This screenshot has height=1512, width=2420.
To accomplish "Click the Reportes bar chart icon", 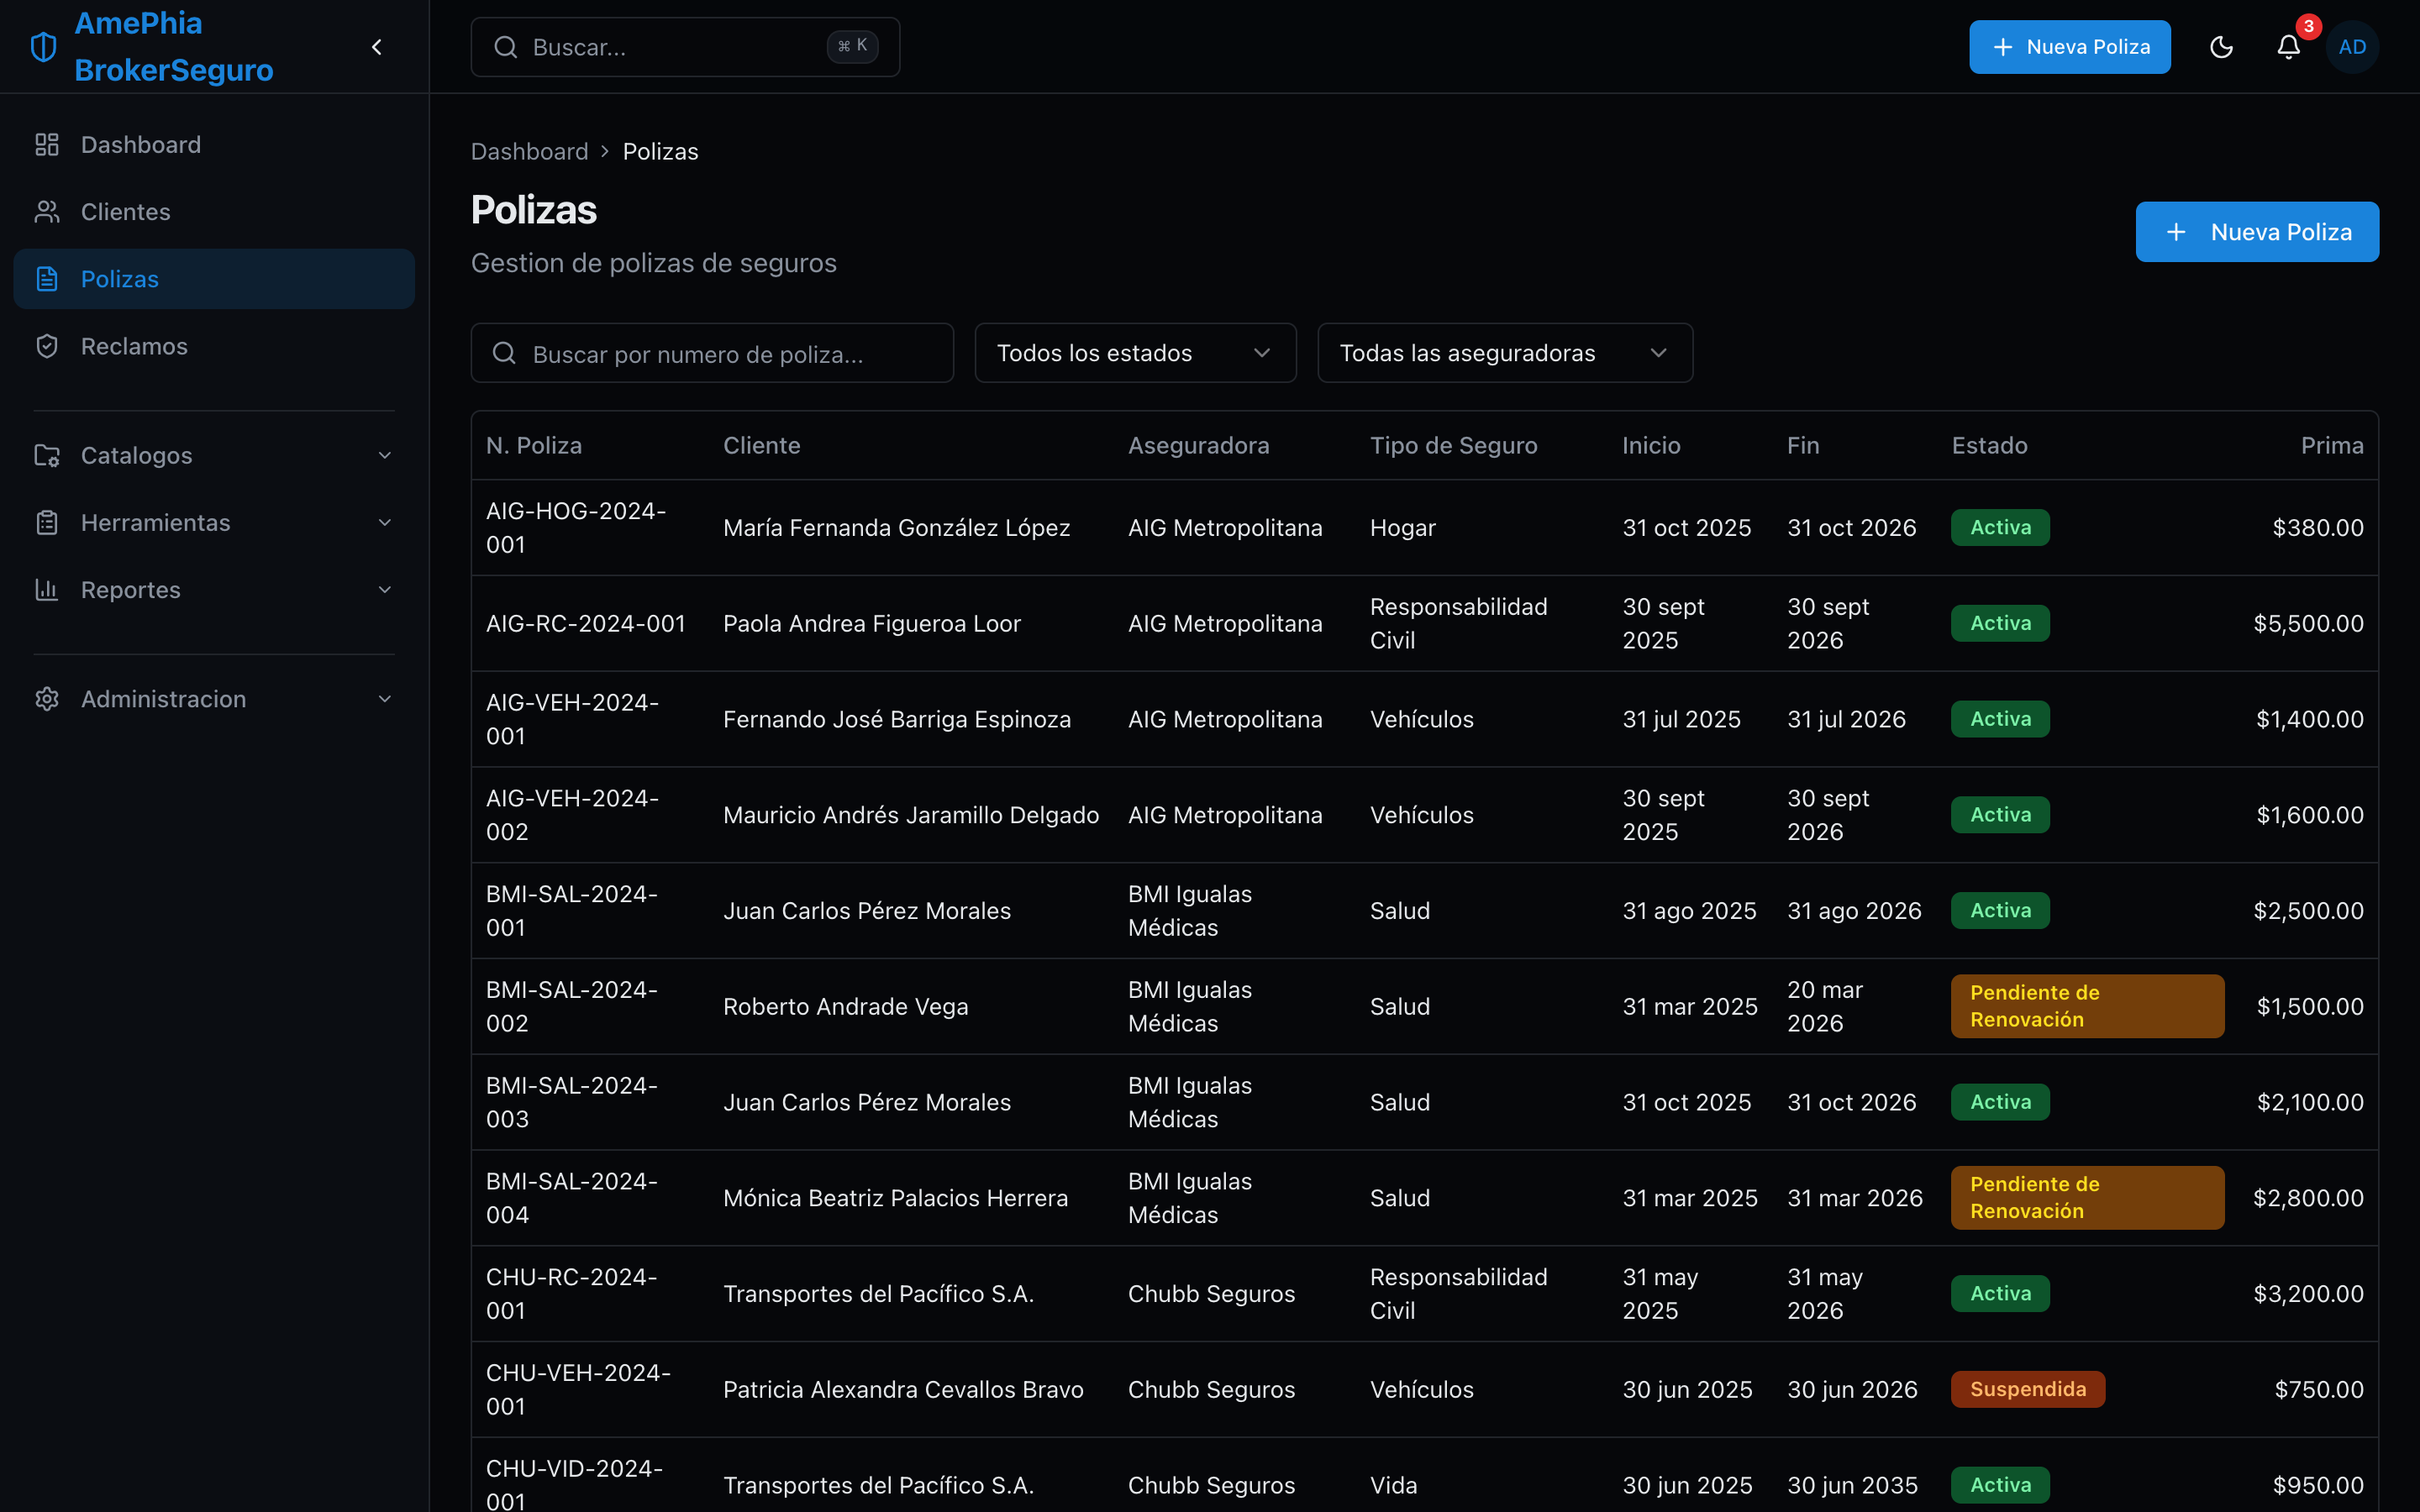I will pyautogui.click(x=47, y=589).
